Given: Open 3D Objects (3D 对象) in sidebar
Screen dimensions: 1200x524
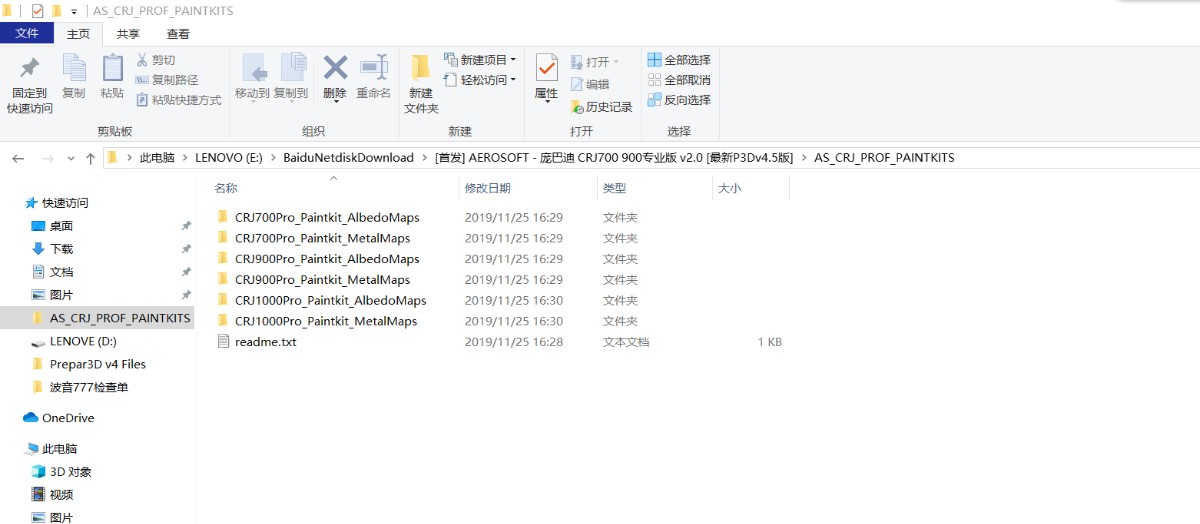Looking at the screenshot, I should pos(71,472).
